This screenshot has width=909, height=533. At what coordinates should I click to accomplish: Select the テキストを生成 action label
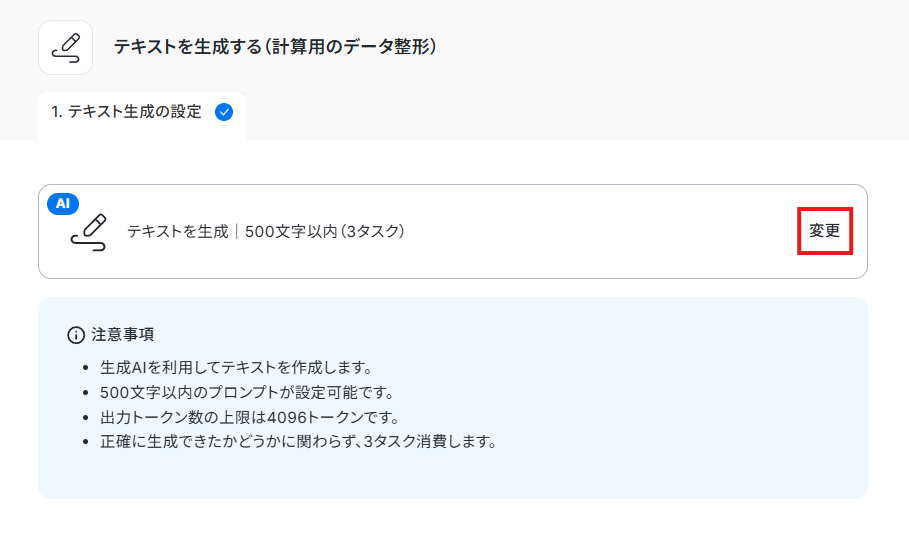(177, 231)
